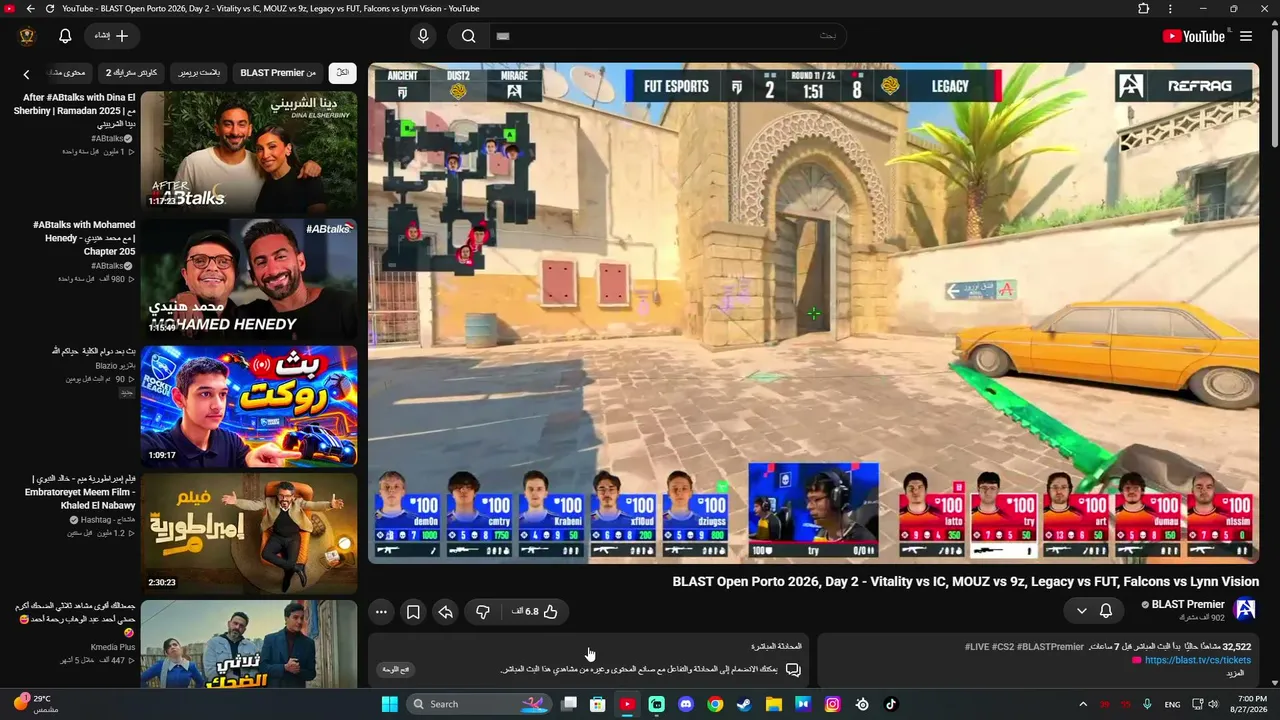The image size is (1280, 720).
Task: Open the blast.tv/cs/tickets link
Action: click(x=1197, y=660)
